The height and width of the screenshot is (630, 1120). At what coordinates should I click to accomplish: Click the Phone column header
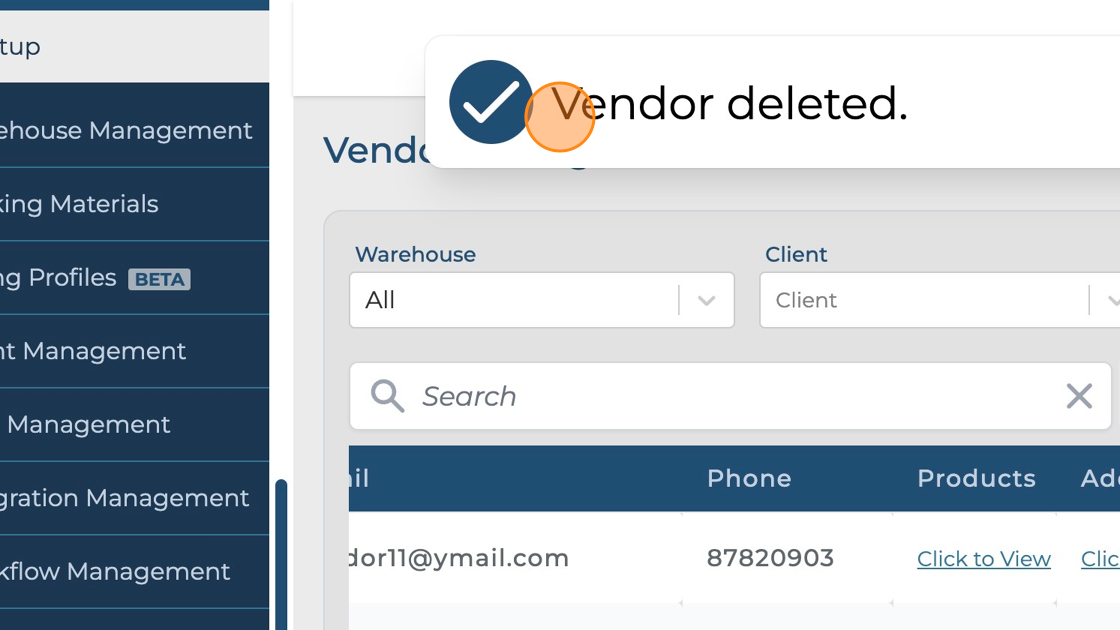pos(749,479)
